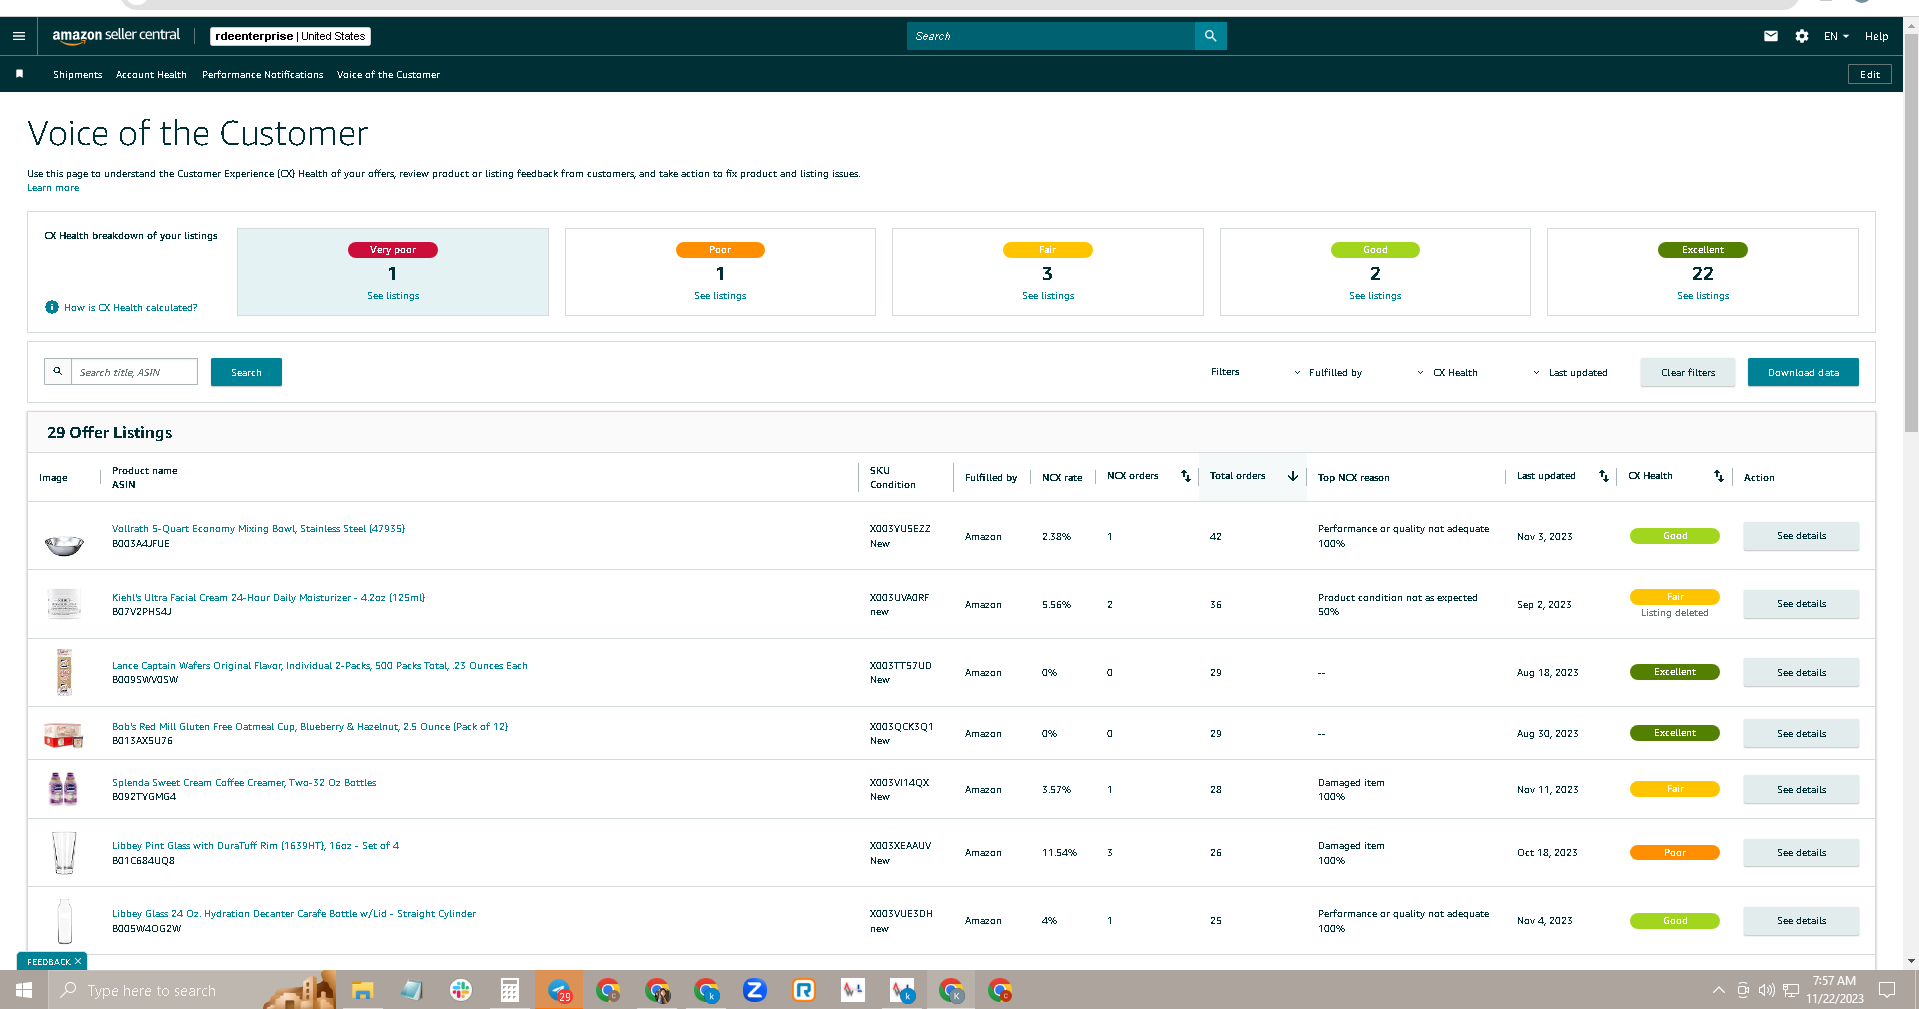Click the bookmark icon in the navigation bar
The width and height of the screenshot is (1919, 1009).
pos(19,74)
